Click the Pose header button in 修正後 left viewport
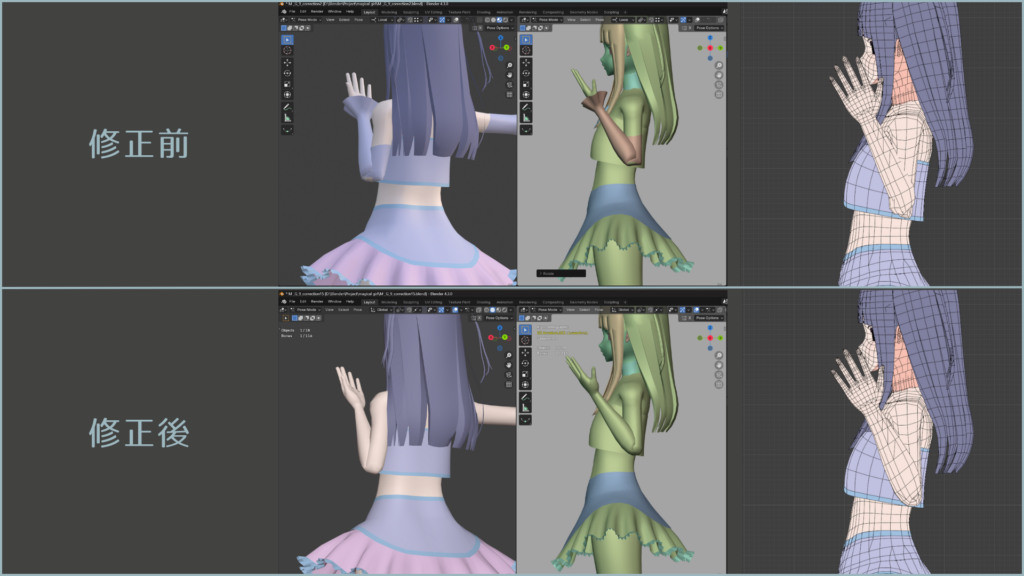The height and width of the screenshot is (576, 1024). tap(356, 309)
